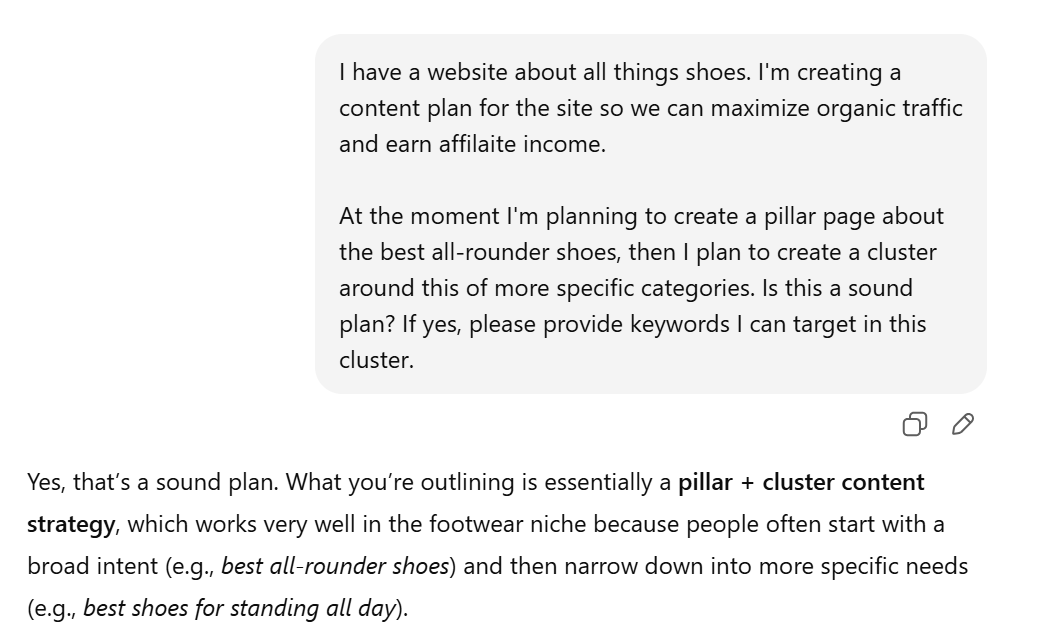Copy the user message with copy icon
Screen dimensions: 1037x640
pos(914,425)
